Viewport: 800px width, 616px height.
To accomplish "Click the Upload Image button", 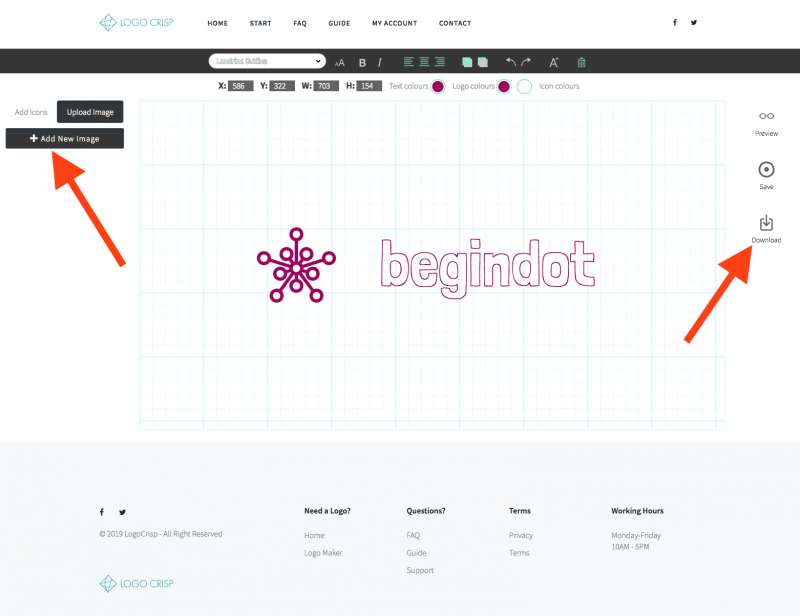I will tap(90, 112).
